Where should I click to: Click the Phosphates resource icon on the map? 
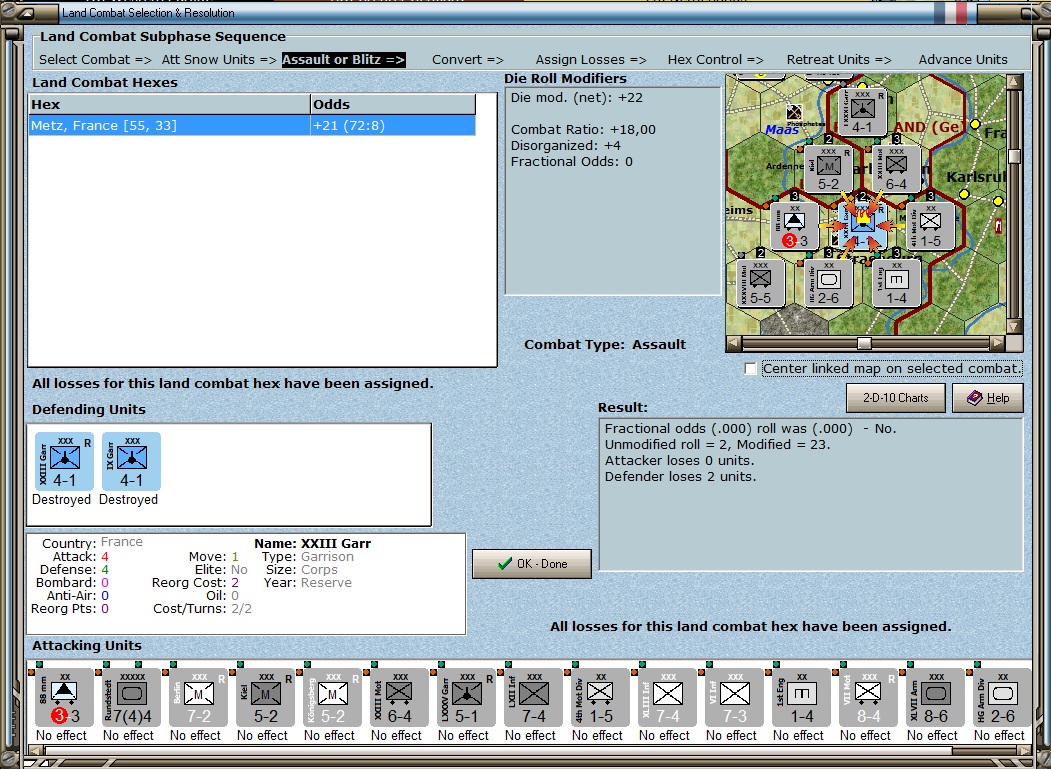coord(794,112)
